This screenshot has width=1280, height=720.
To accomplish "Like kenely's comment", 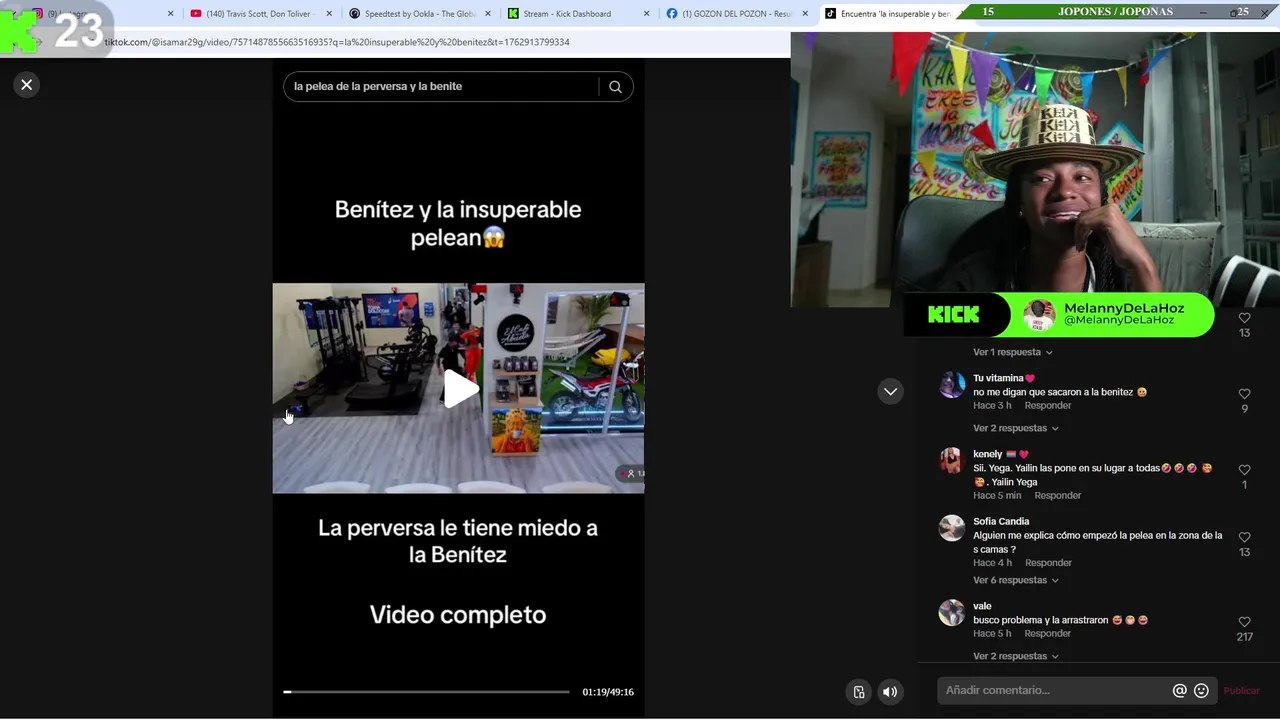I will coord(1244,470).
